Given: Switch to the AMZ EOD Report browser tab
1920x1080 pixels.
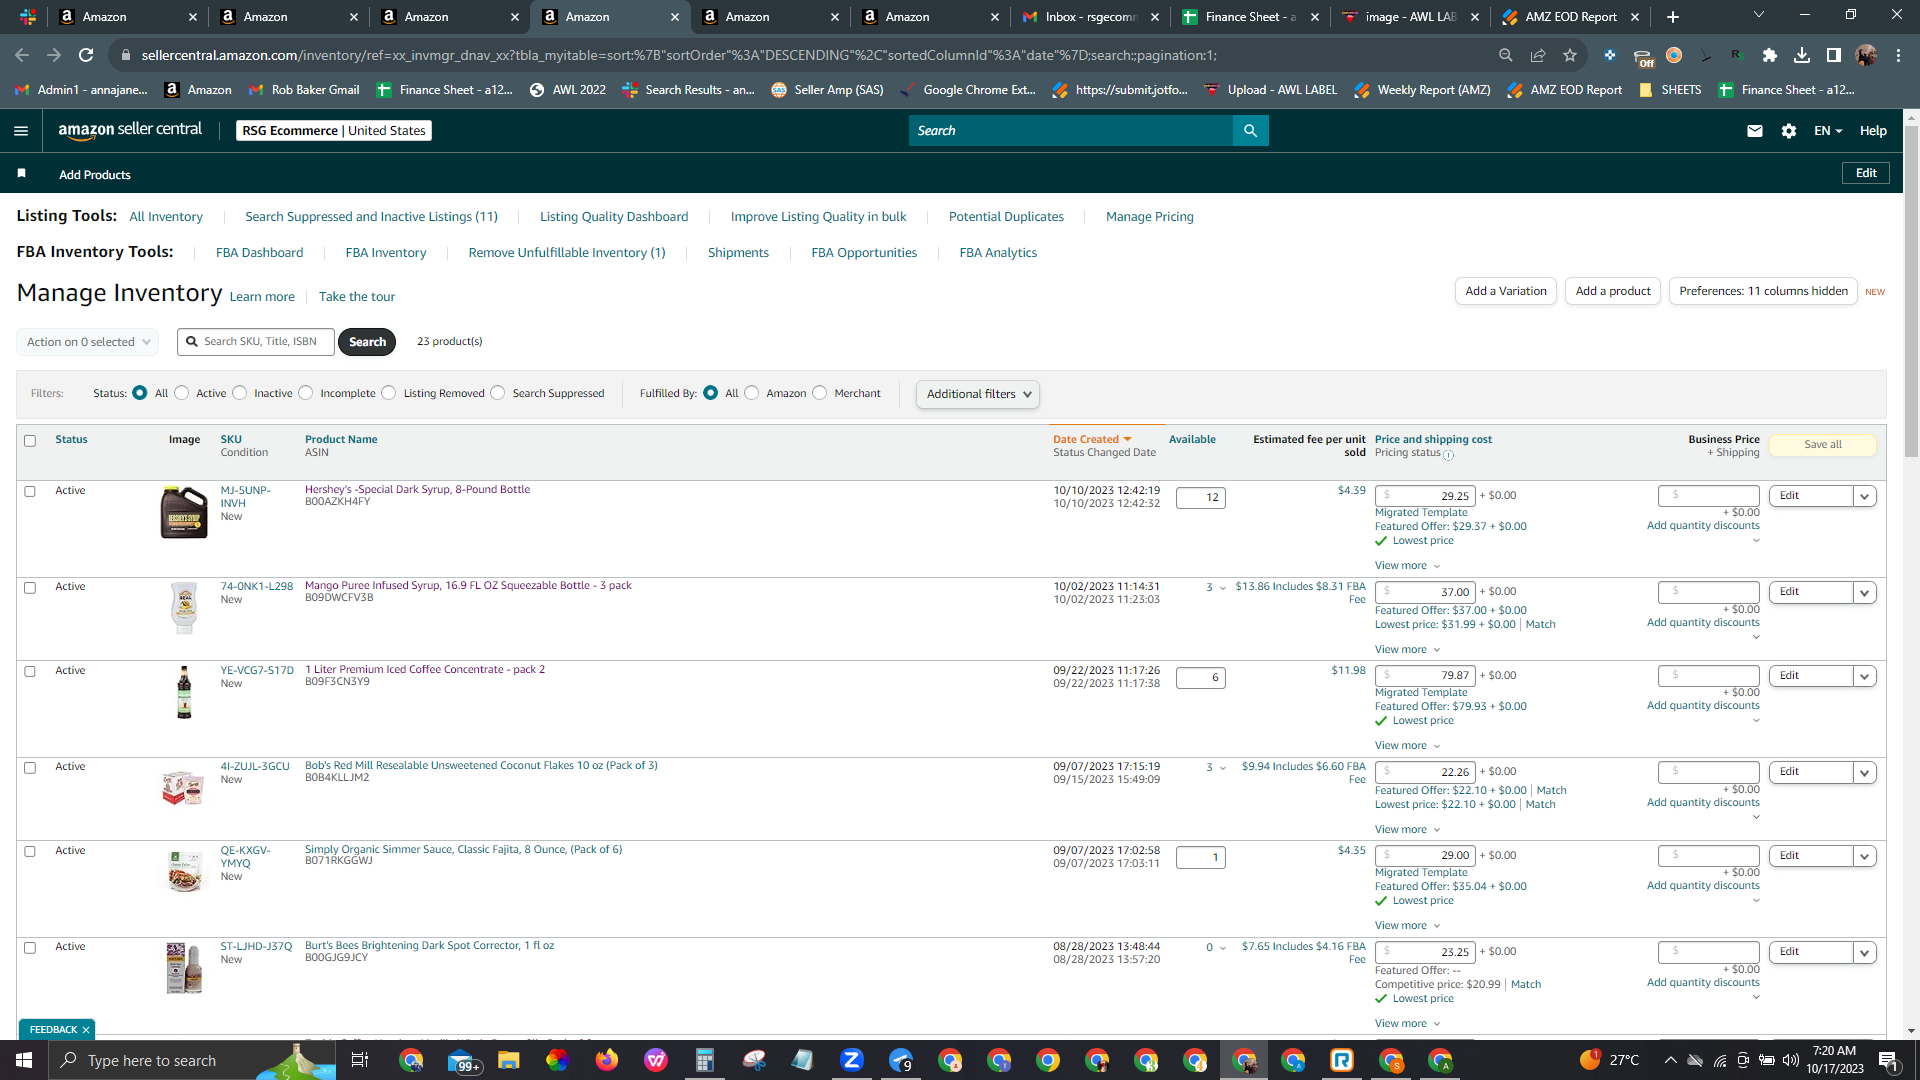Looking at the screenshot, I should point(1570,17).
